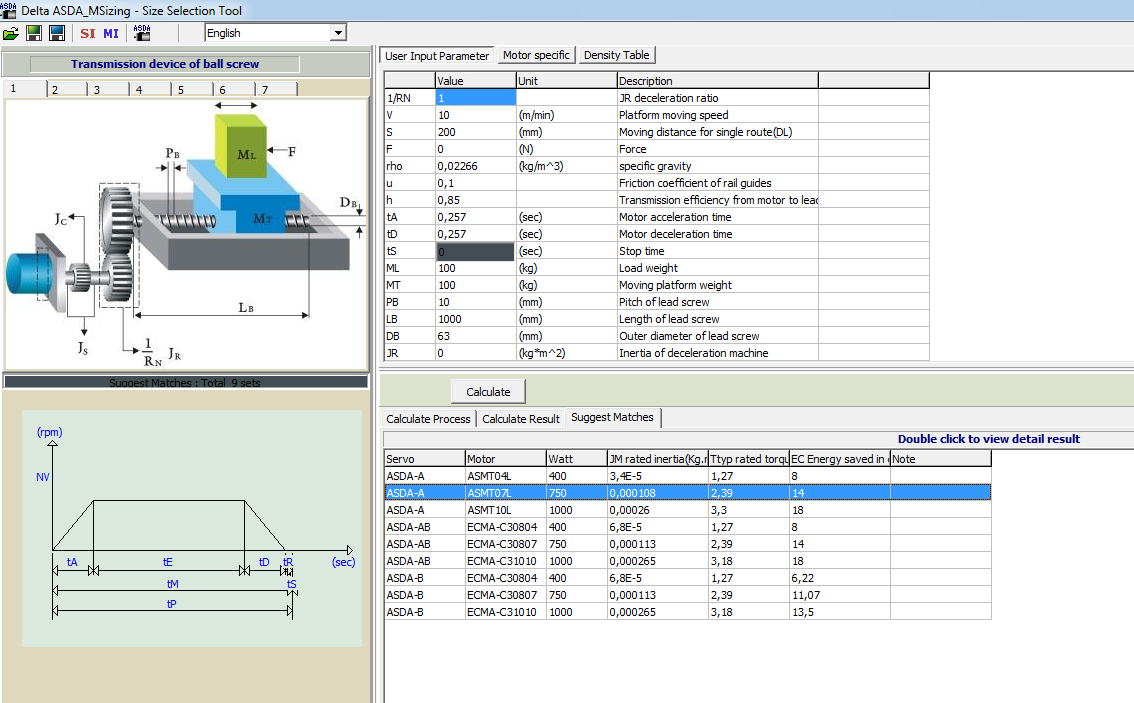Open the English language dropdown
1134x703 pixels.
pos(338,33)
